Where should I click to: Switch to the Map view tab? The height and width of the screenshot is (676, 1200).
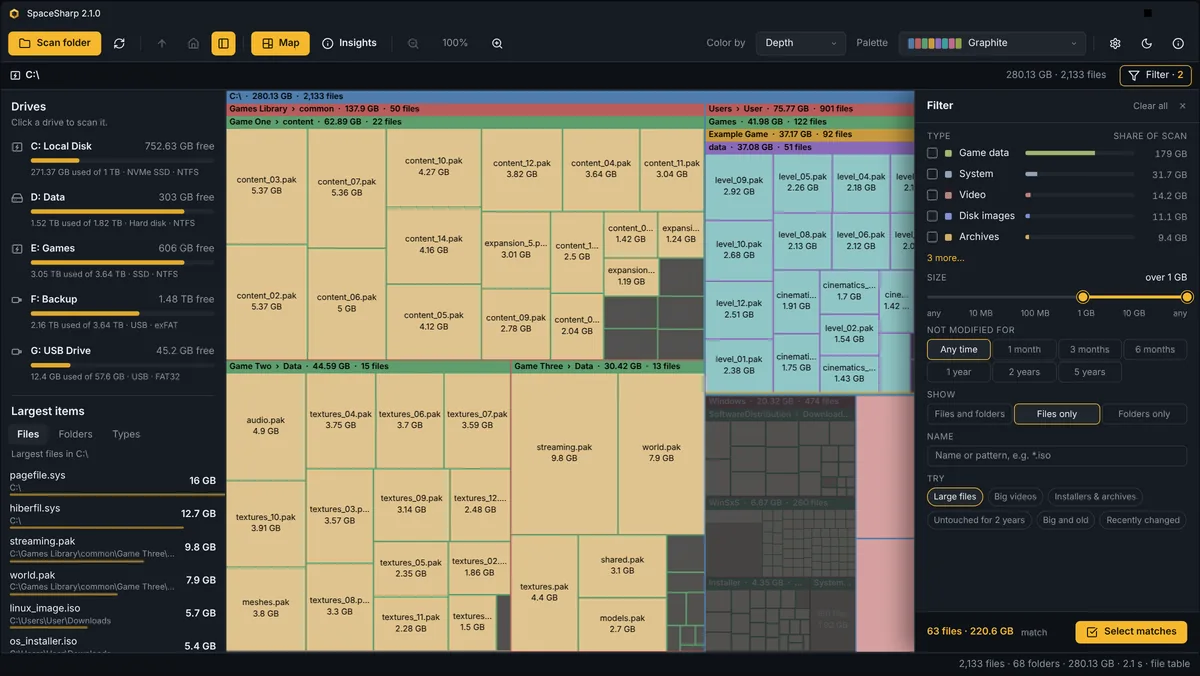pyautogui.click(x=280, y=43)
